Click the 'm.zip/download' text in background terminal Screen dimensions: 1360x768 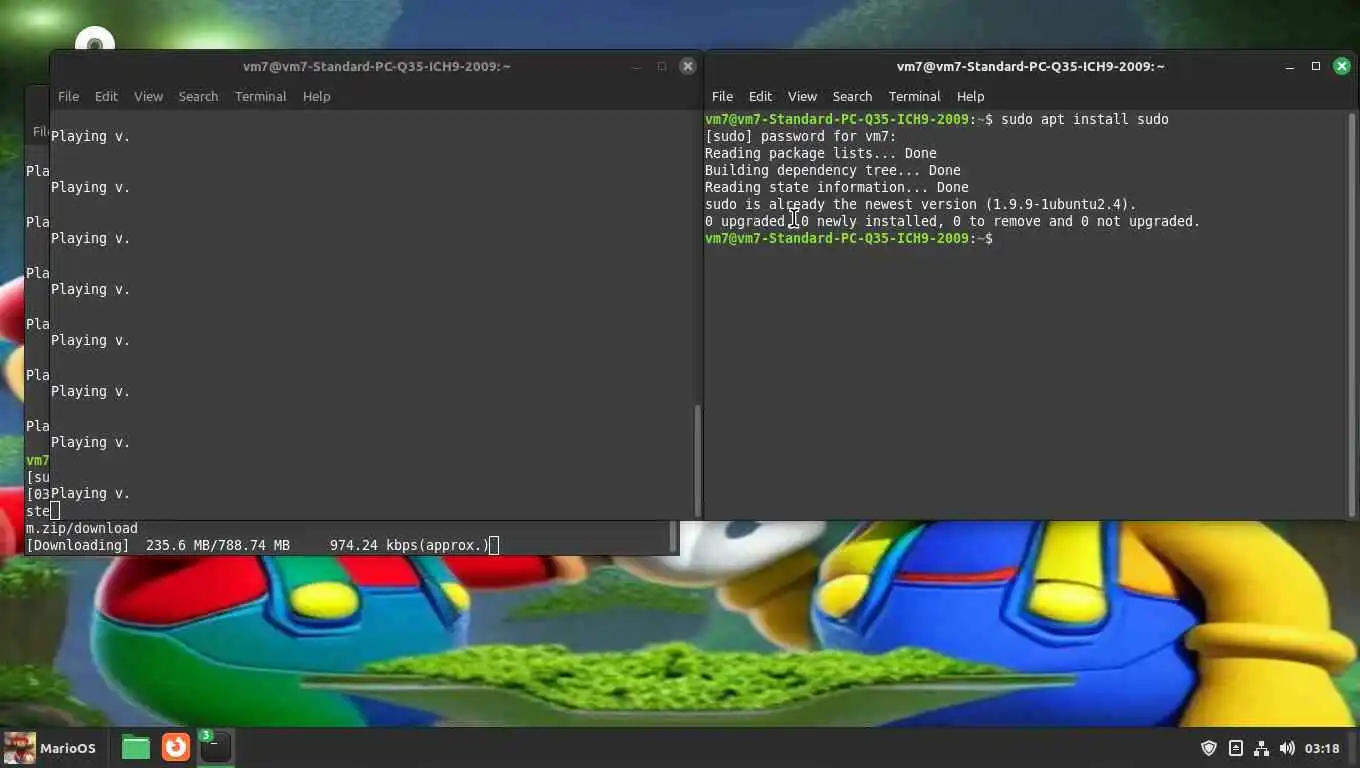(x=82, y=528)
